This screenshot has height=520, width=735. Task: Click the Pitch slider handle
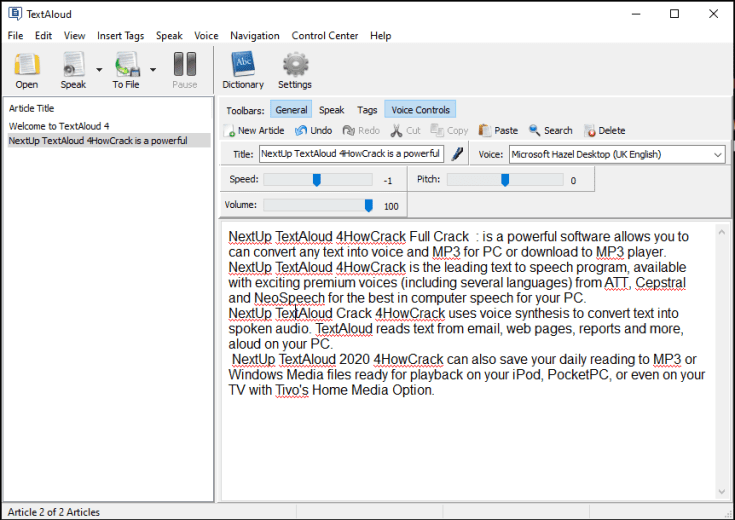click(505, 180)
